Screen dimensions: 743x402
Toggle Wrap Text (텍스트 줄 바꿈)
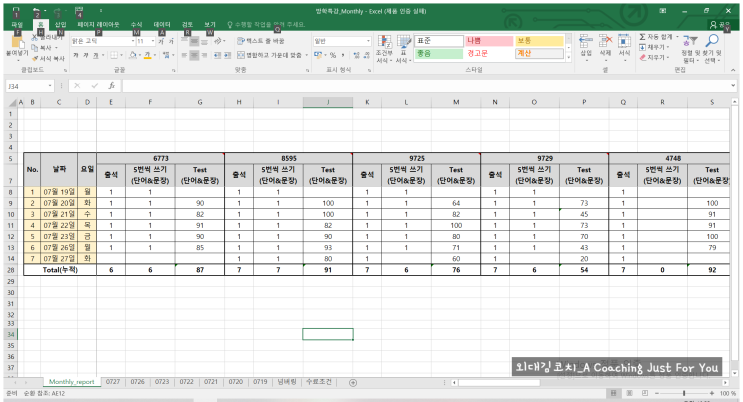(261, 41)
